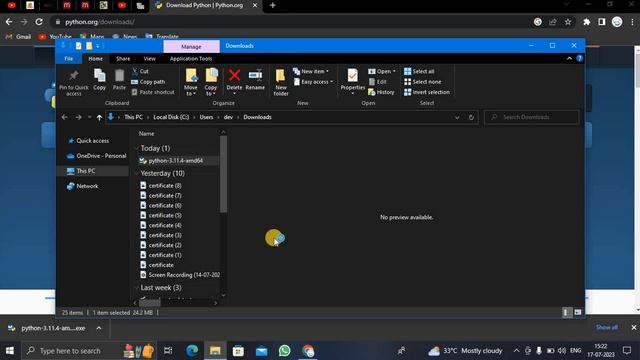Select python-3.11.4-amd64 file

[176, 160]
